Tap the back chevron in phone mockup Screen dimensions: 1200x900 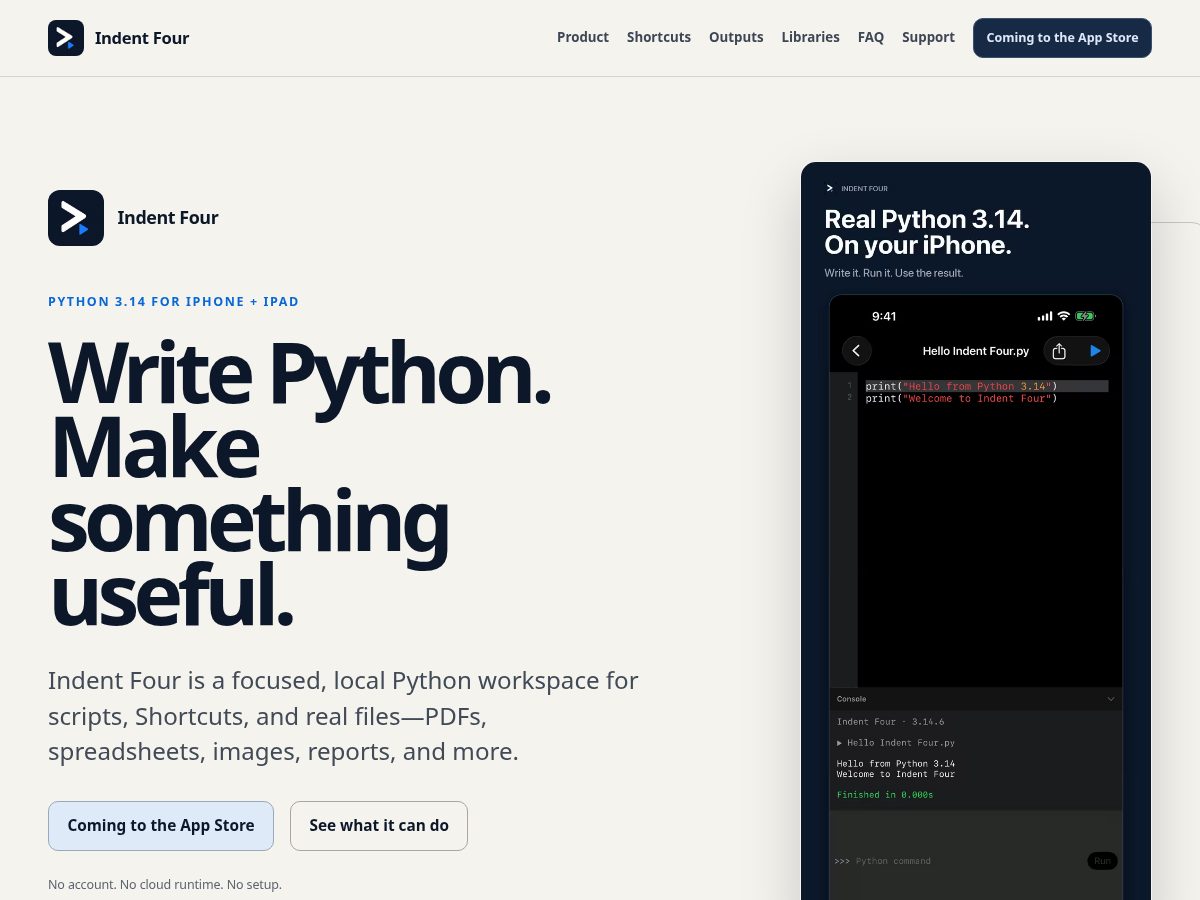click(x=856, y=351)
